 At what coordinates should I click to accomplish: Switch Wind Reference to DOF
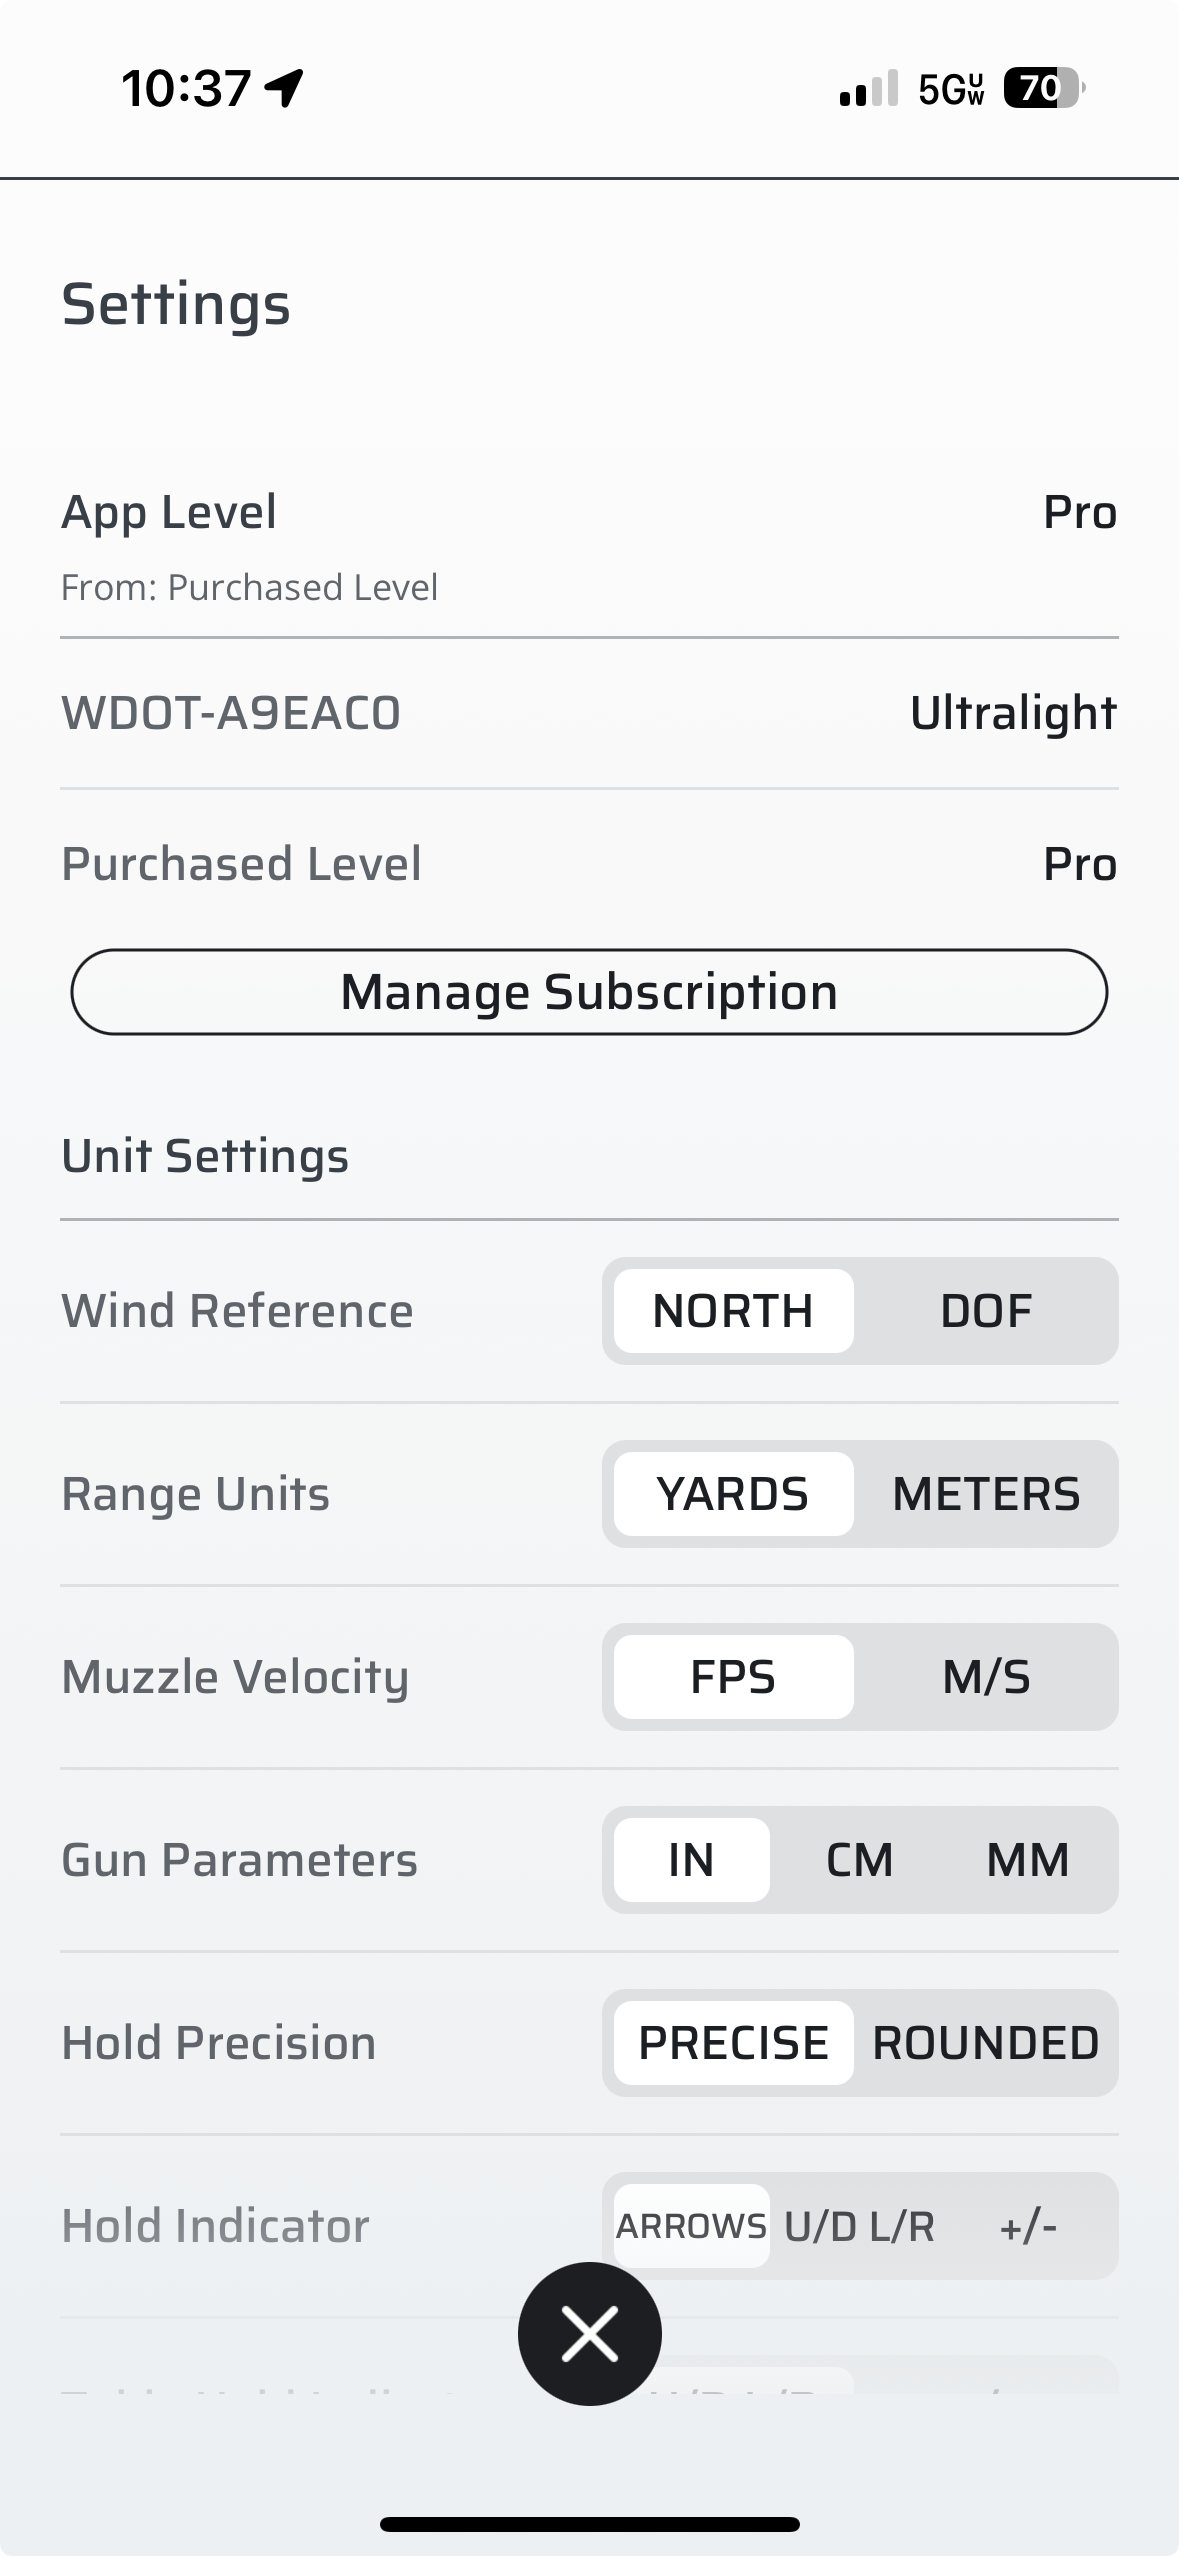pos(986,1311)
